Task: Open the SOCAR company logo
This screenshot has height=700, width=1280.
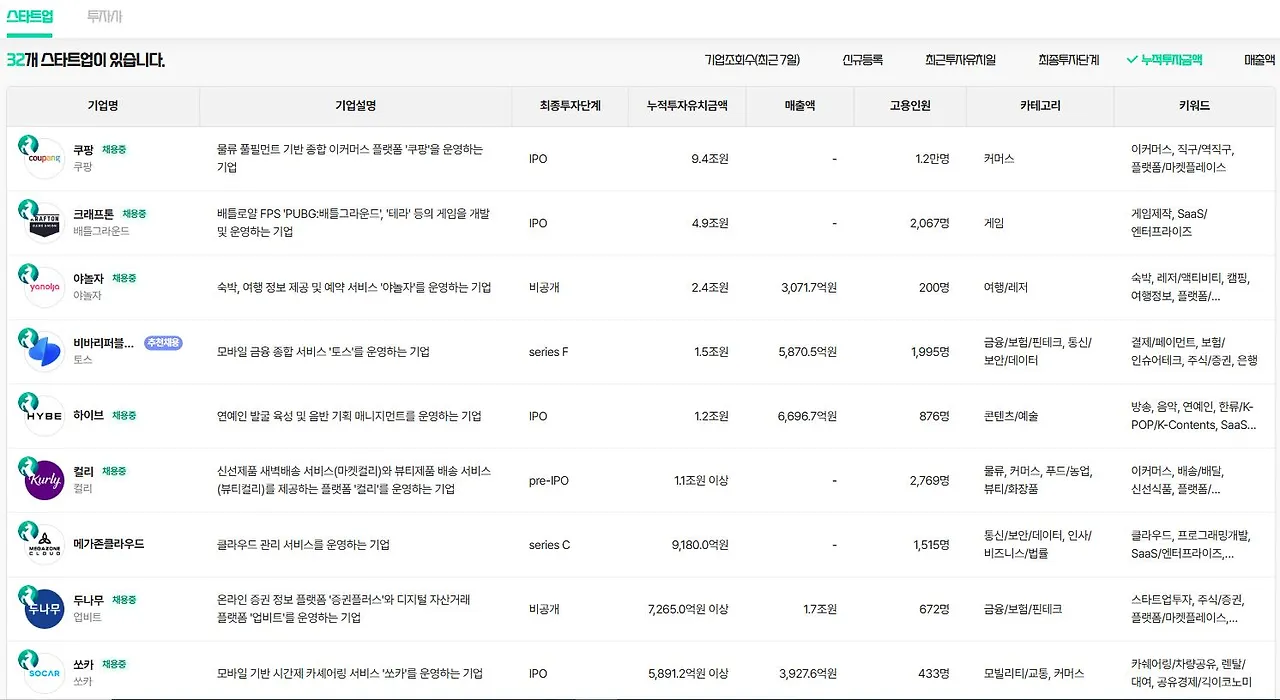Action: [44, 673]
